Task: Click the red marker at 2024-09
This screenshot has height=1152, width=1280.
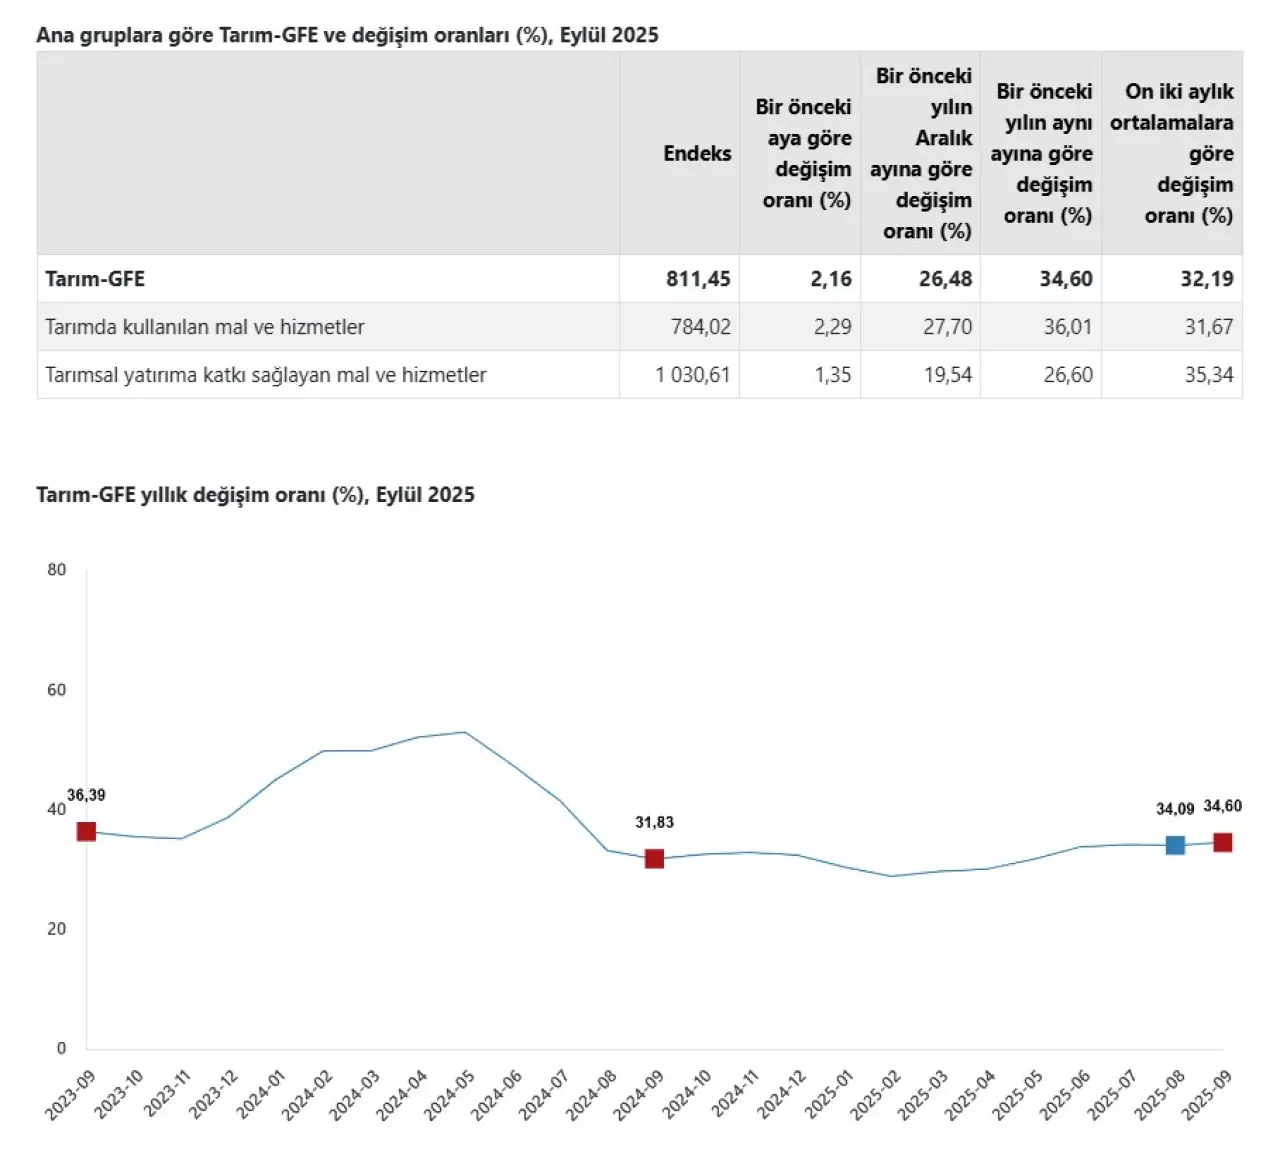Action: click(x=654, y=859)
